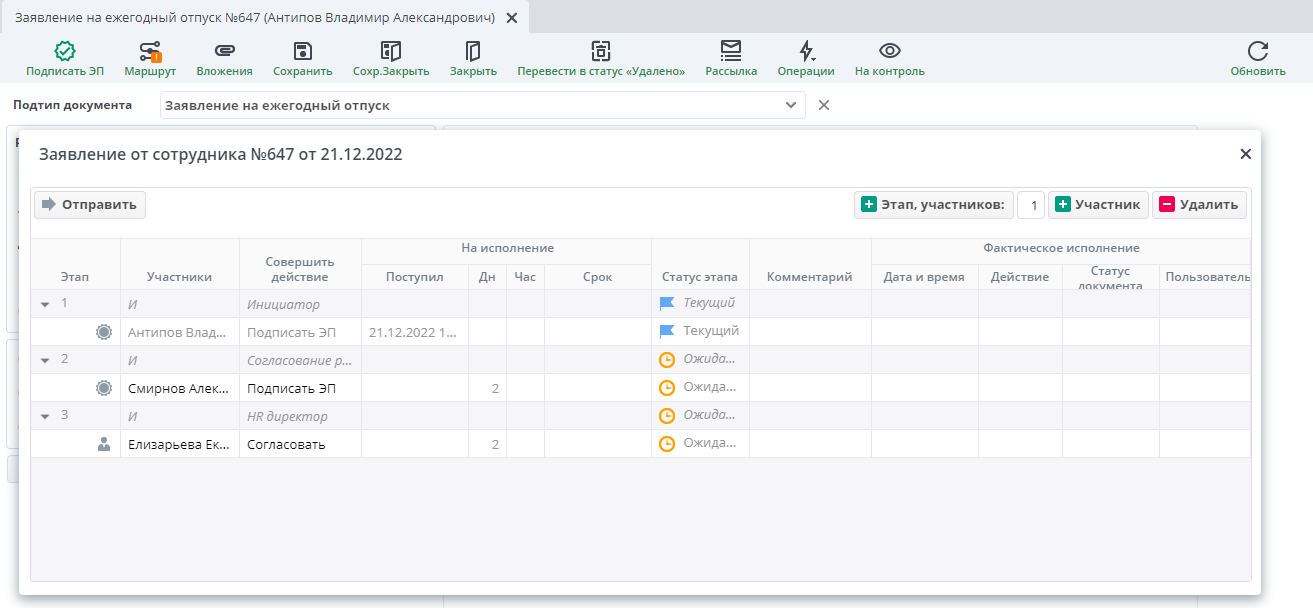Select radio marker beside Смирнов participant

coord(104,388)
